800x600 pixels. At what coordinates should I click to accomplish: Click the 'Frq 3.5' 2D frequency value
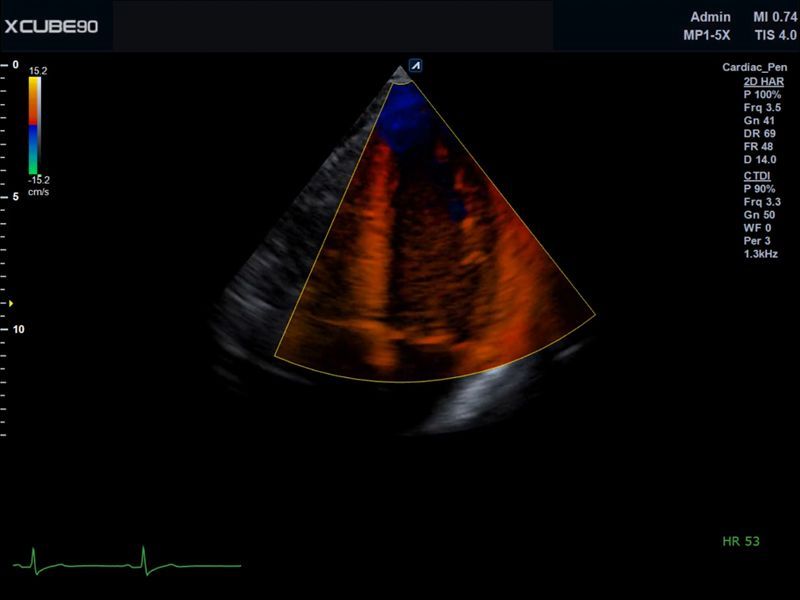pos(762,108)
